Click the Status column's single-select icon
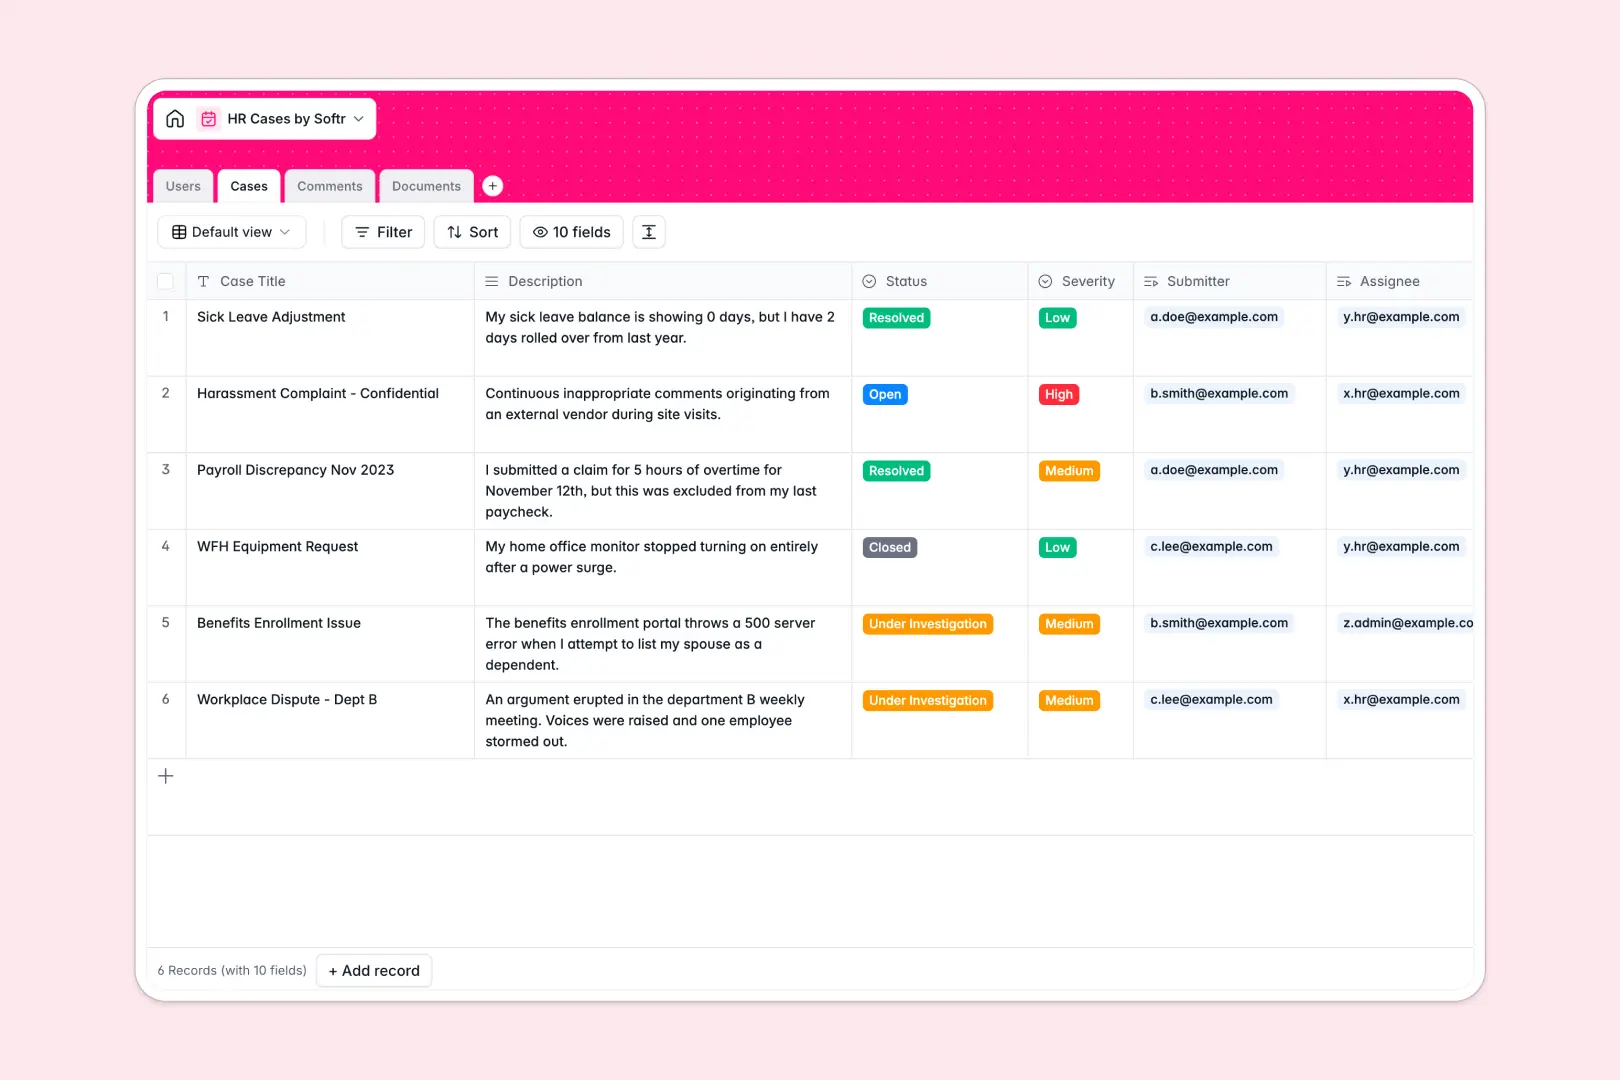This screenshot has width=1620, height=1080. pos(869,281)
